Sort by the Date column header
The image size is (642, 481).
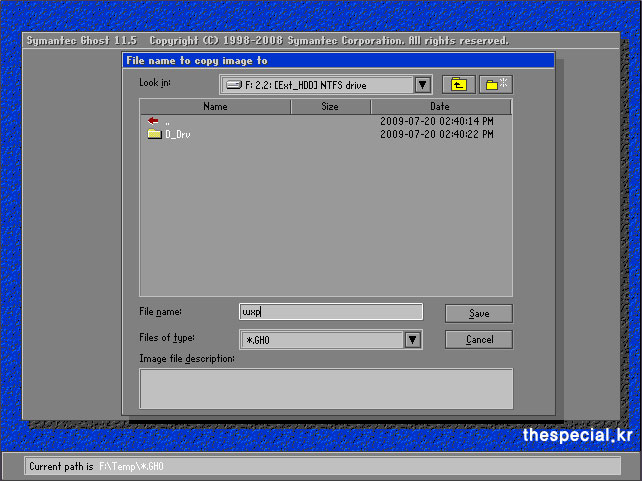441,106
